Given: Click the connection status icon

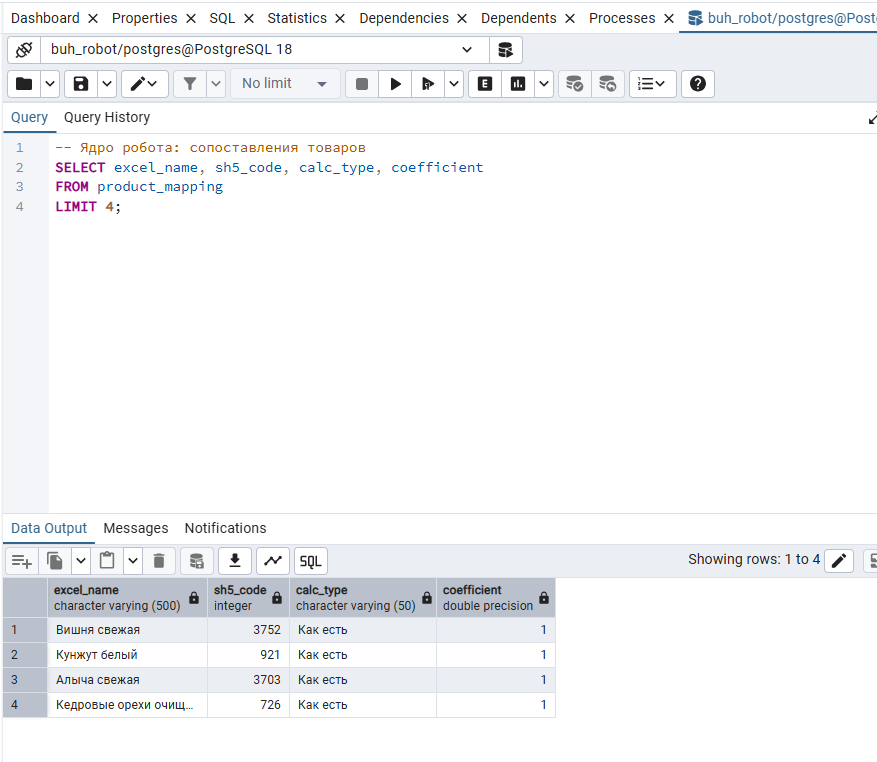Looking at the screenshot, I should (24, 50).
